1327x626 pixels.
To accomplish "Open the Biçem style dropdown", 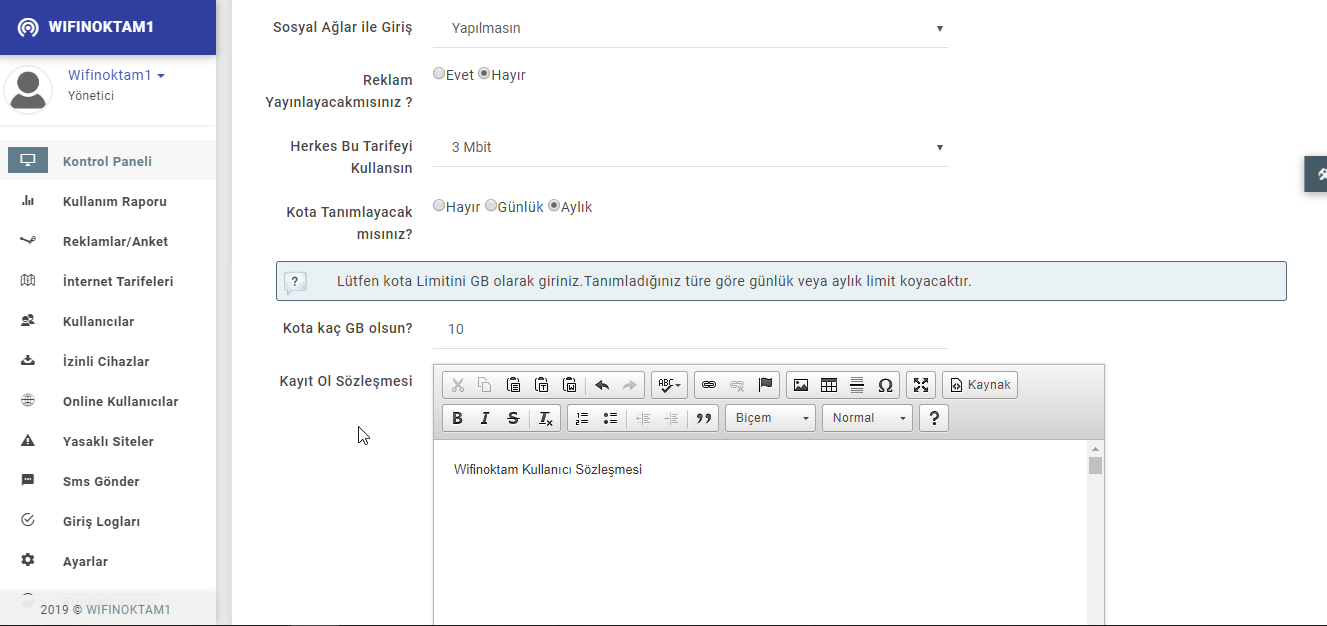I will coord(770,418).
